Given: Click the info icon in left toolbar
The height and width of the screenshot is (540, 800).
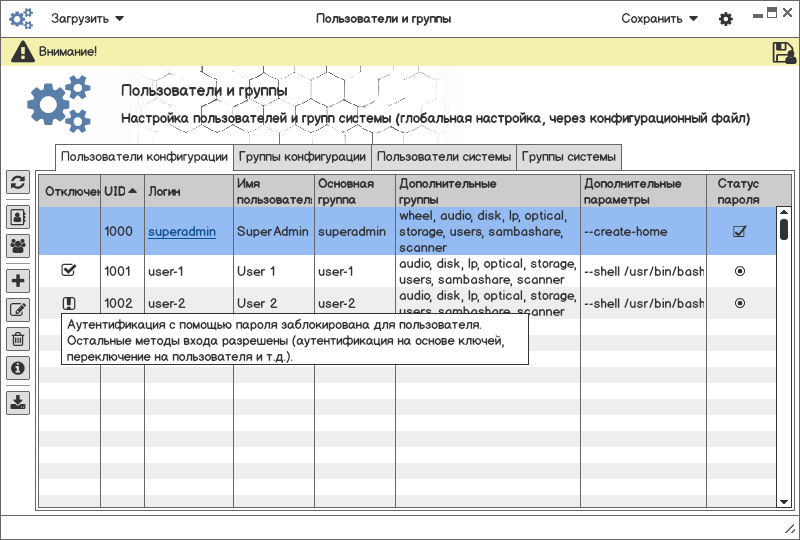Looking at the screenshot, I should point(18,368).
